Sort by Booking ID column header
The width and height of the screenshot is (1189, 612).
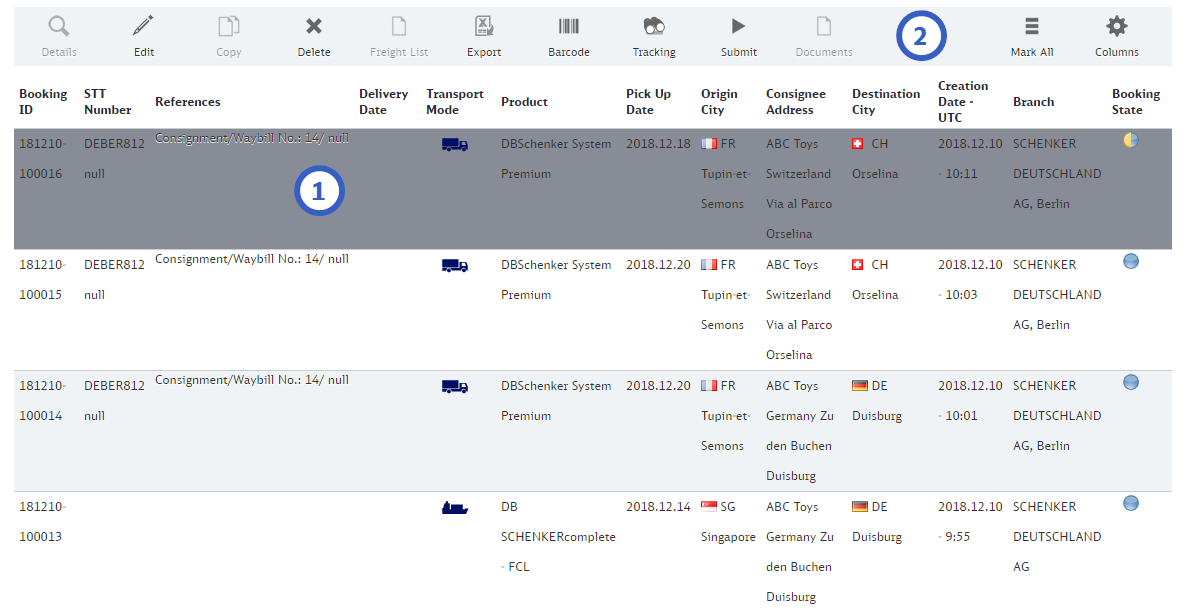tap(43, 102)
